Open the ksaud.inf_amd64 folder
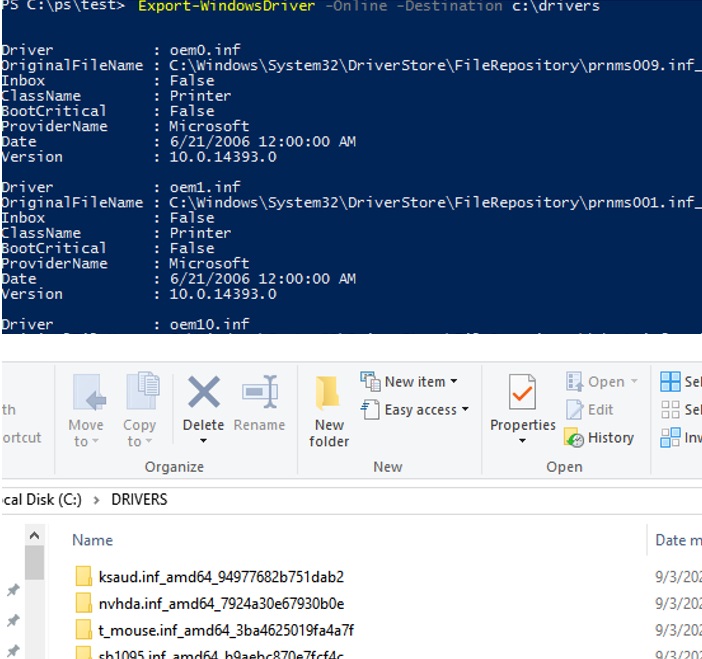Screen dimensions: 702x659 tap(220, 577)
